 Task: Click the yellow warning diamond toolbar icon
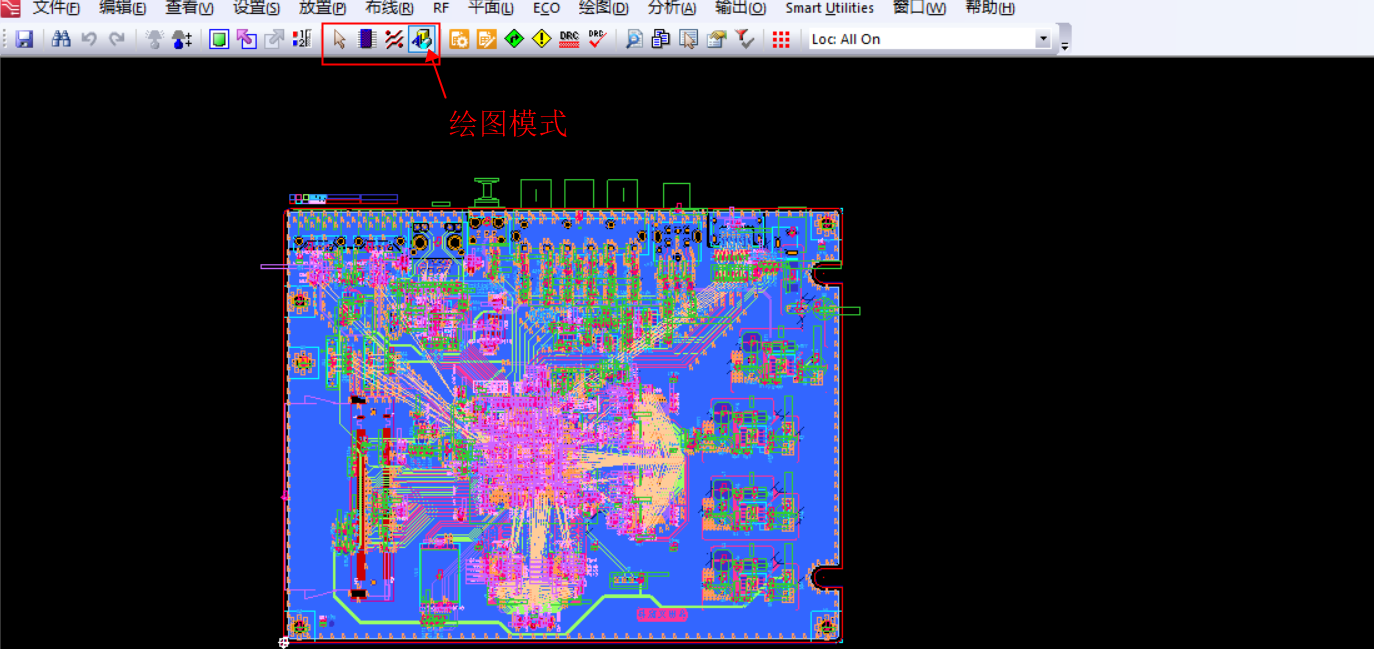tap(541, 39)
